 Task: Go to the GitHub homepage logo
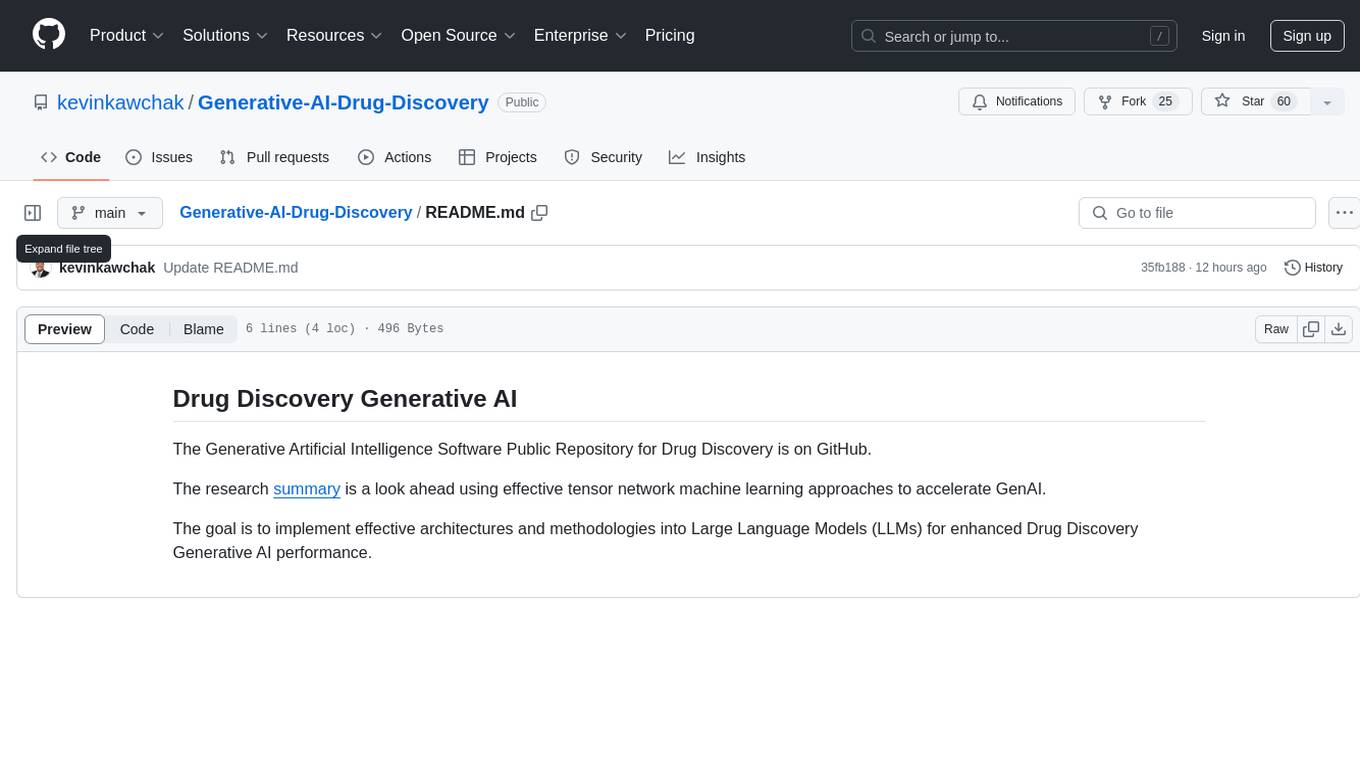49,35
